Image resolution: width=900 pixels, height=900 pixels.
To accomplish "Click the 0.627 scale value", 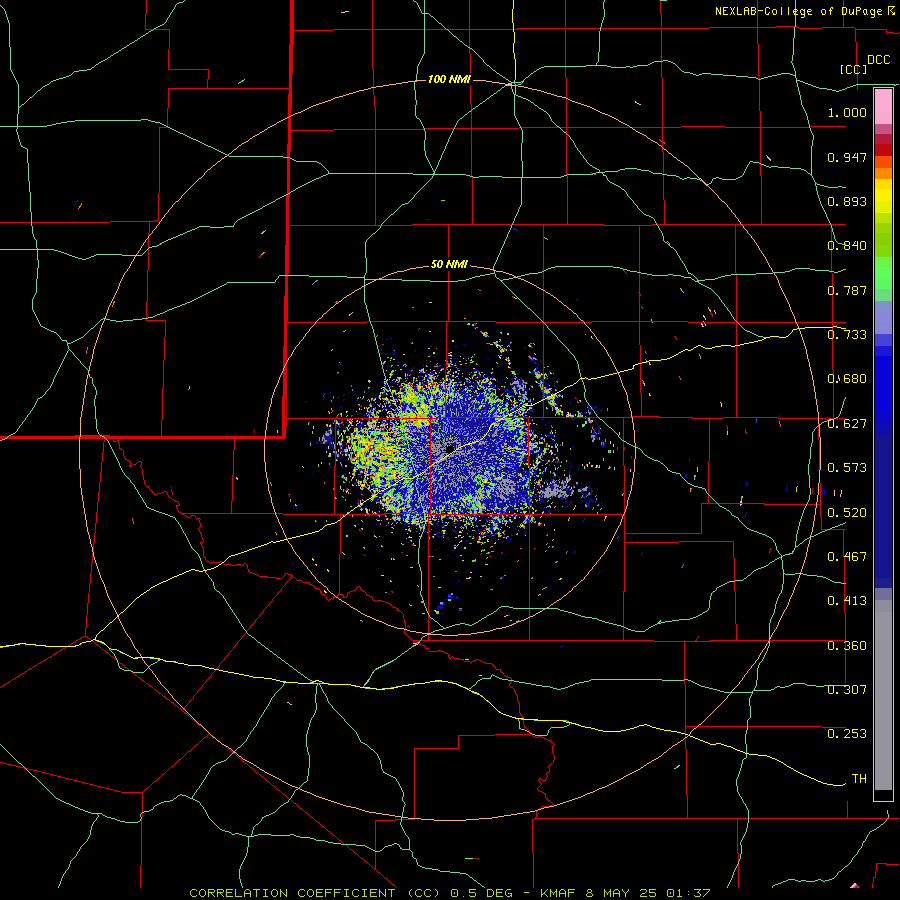I will pos(847,424).
